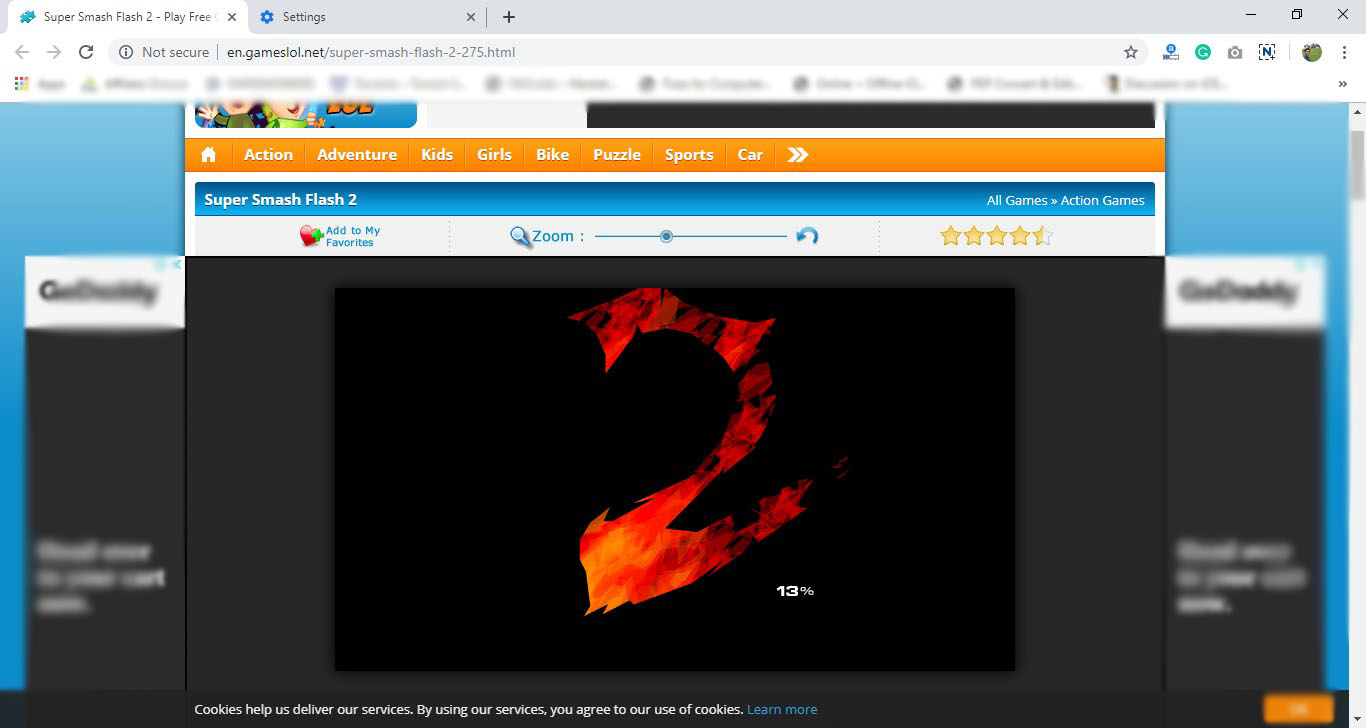
Task: Click the All Games breadcrumb link
Action: click(x=1017, y=200)
